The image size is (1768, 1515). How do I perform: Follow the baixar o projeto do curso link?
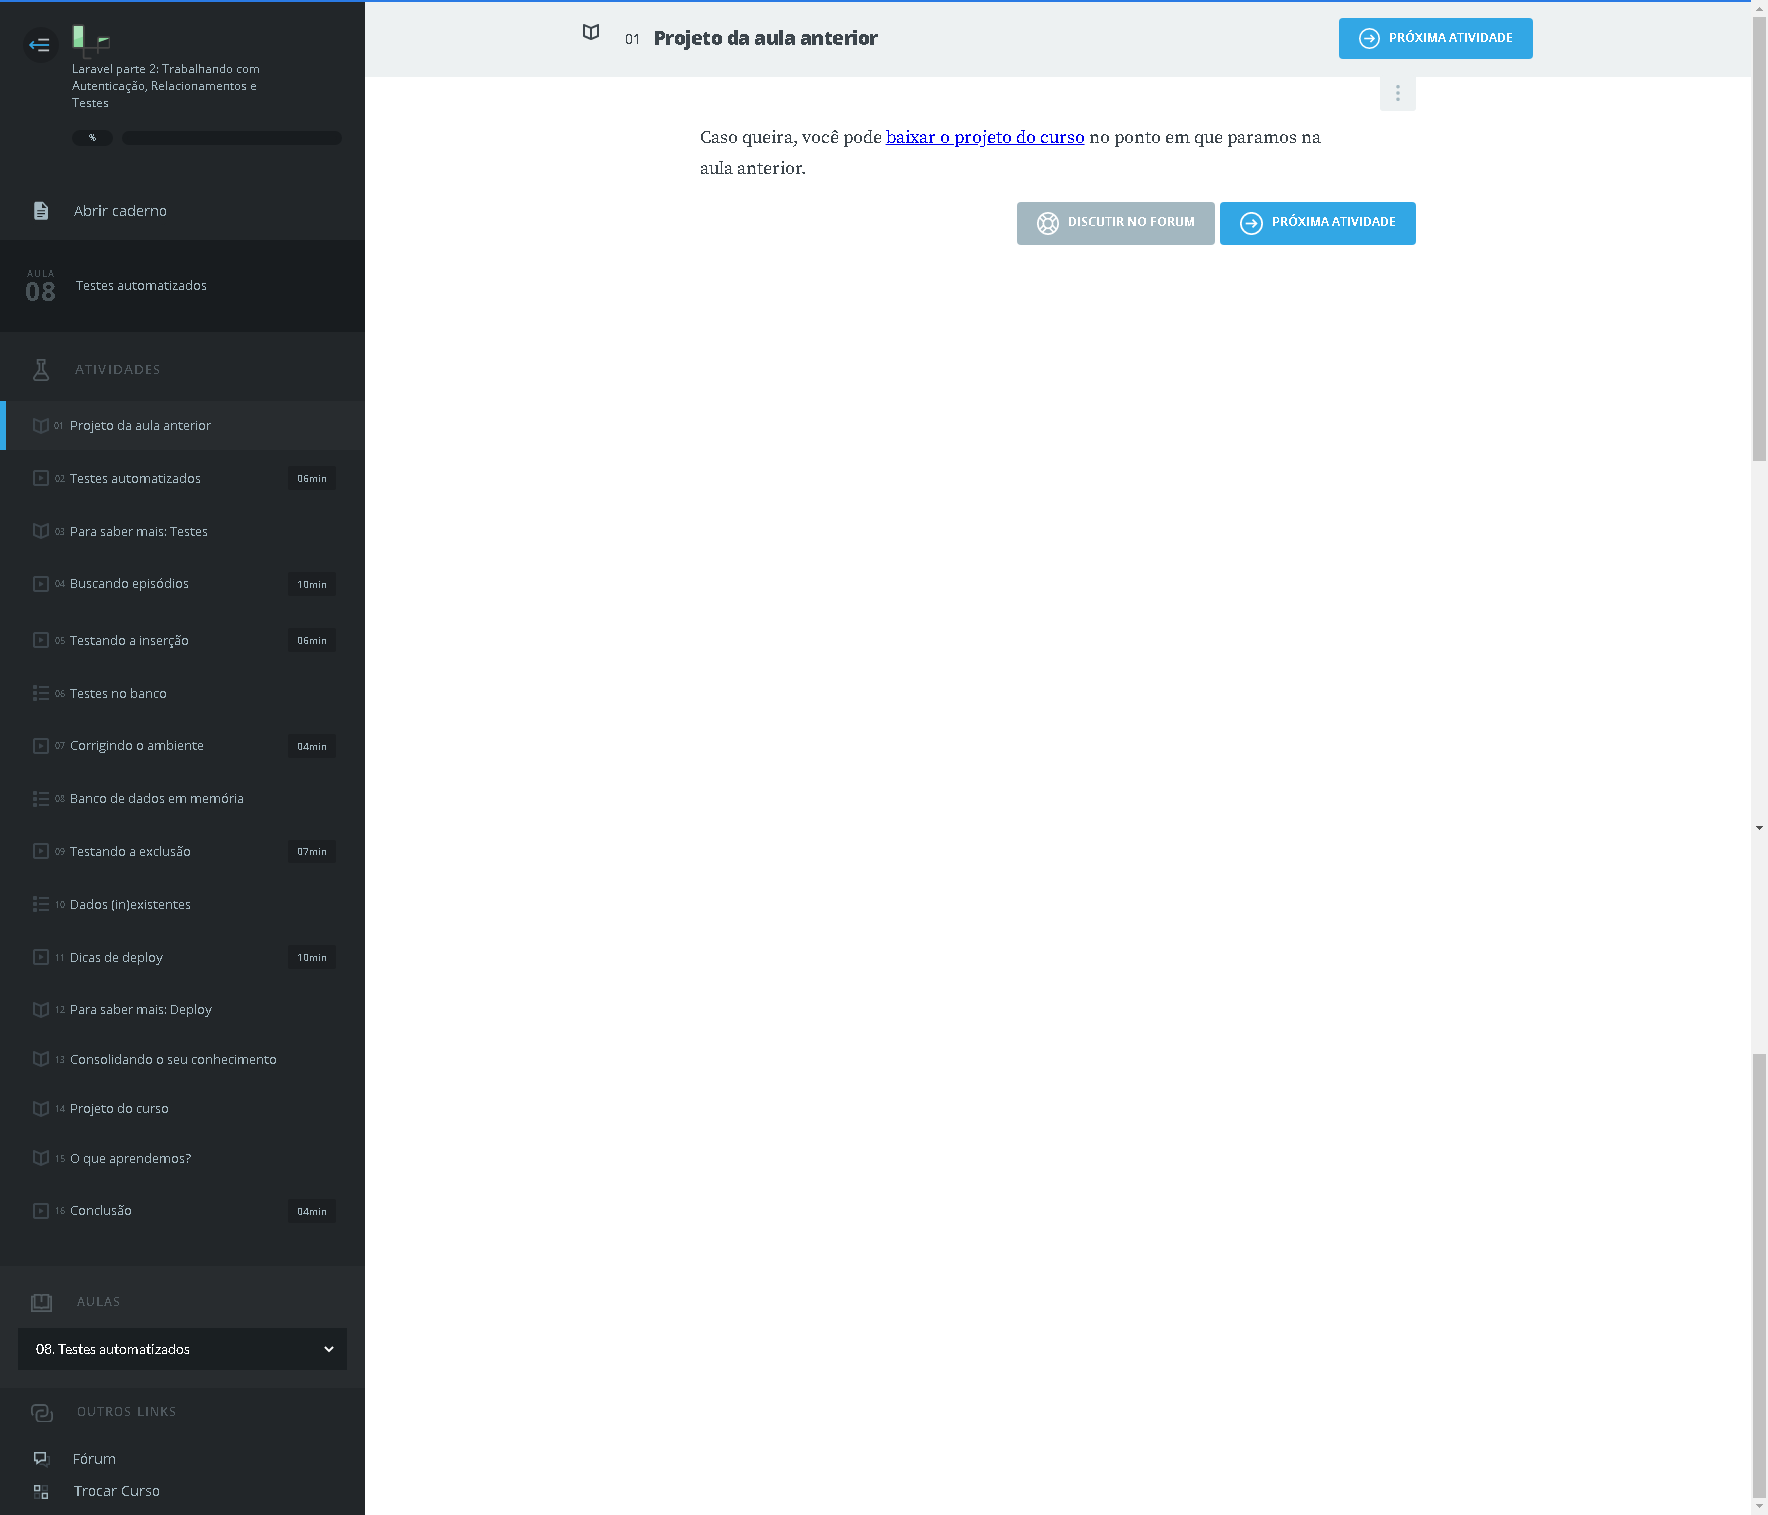984,137
